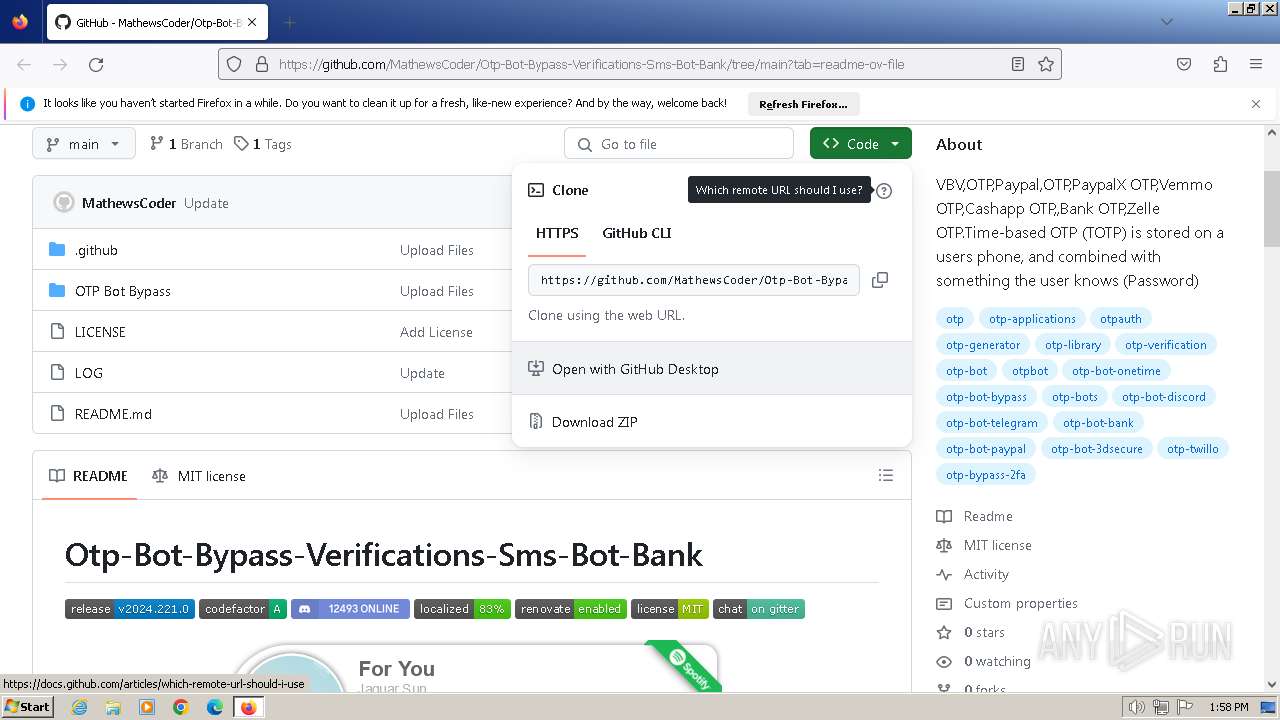1280x720 pixels.
Task: Go back with the browser back arrow
Action: coord(24,64)
